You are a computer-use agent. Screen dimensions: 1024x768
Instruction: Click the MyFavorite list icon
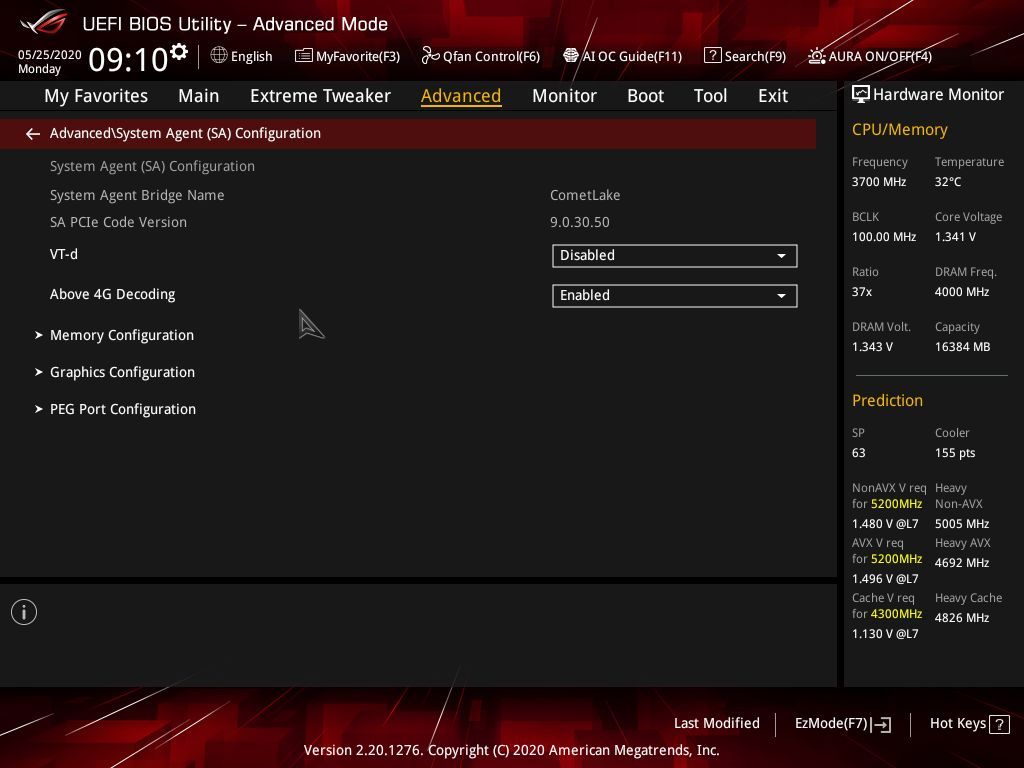304,56
